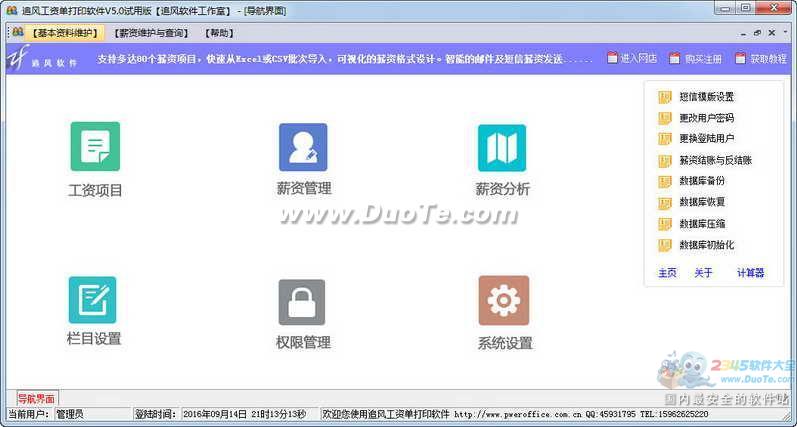
Task: Open the 栏目设置 edit note icon
Action: tap(93, 300)
